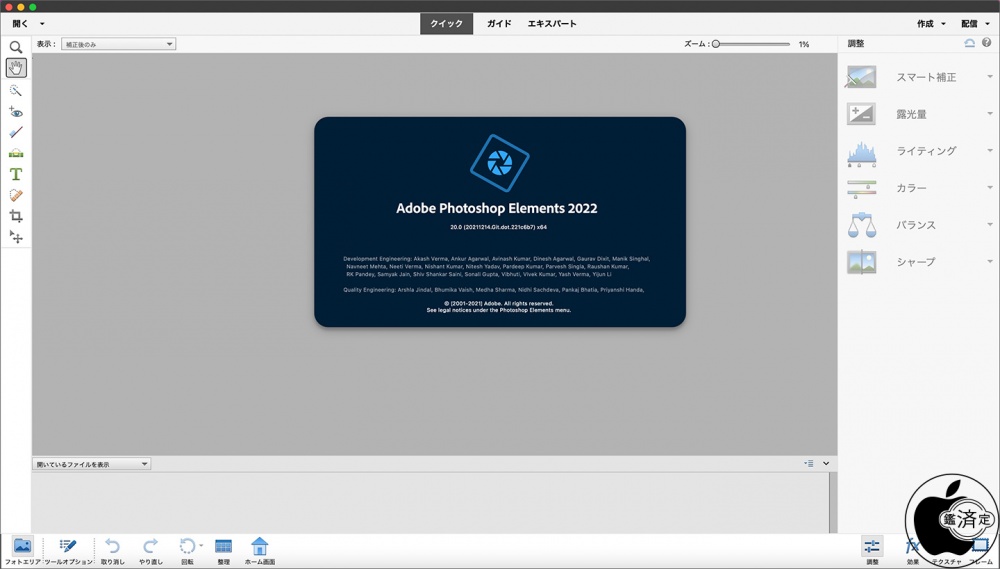Select the Zoom magnifier tool
This screenshot has width=1000, height=569.
click(16, 47)
